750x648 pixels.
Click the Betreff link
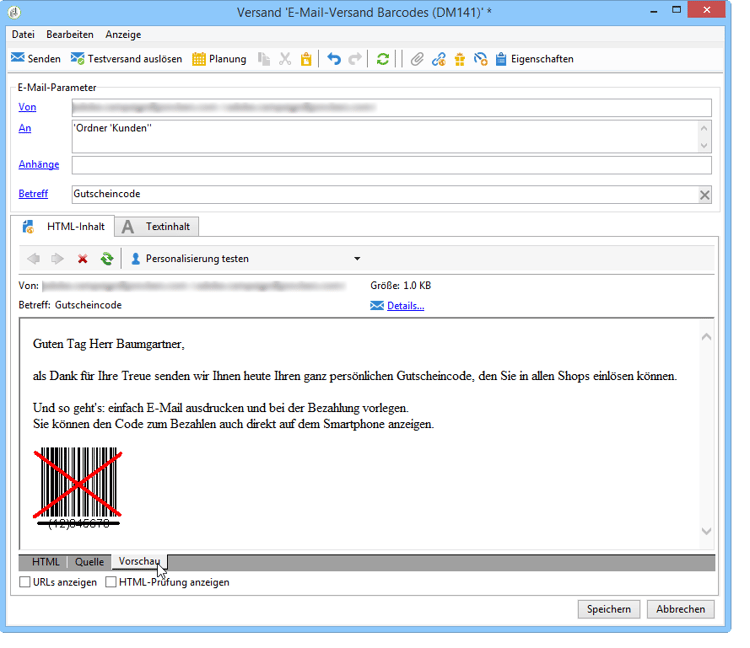pos(33,193)
